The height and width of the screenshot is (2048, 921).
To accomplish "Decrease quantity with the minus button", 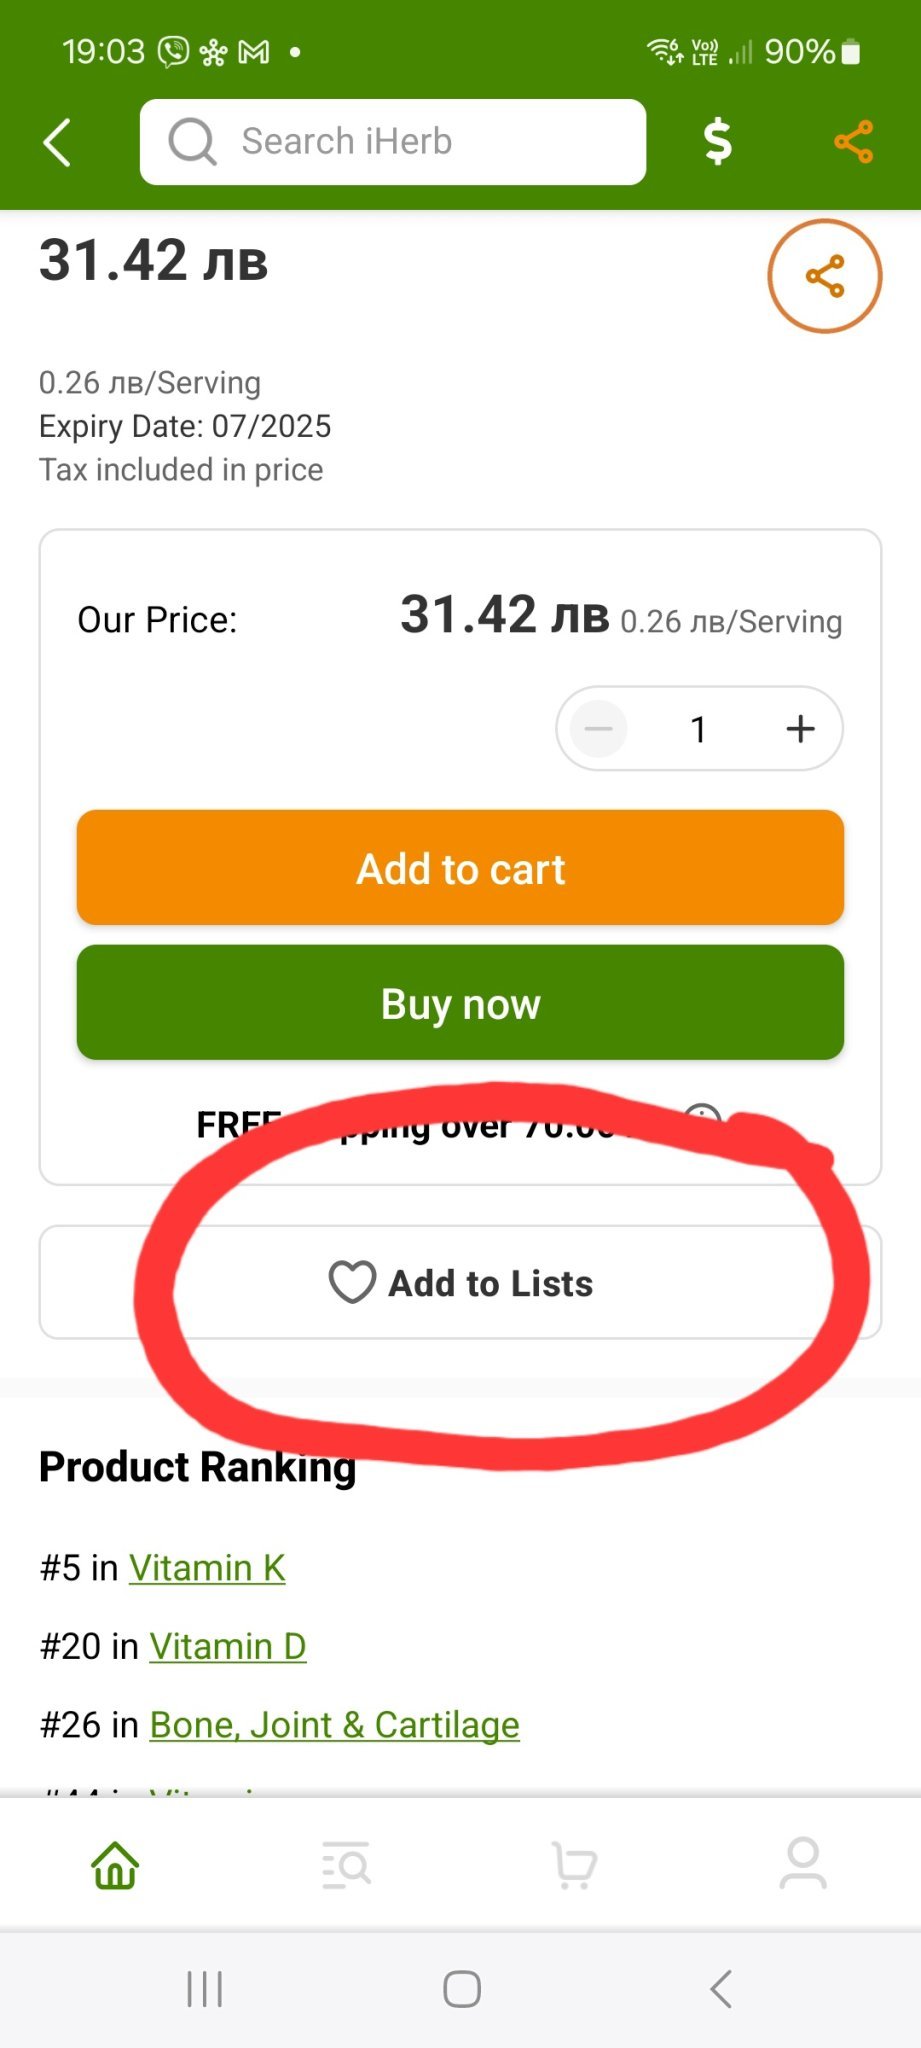I will click(598, 729).
